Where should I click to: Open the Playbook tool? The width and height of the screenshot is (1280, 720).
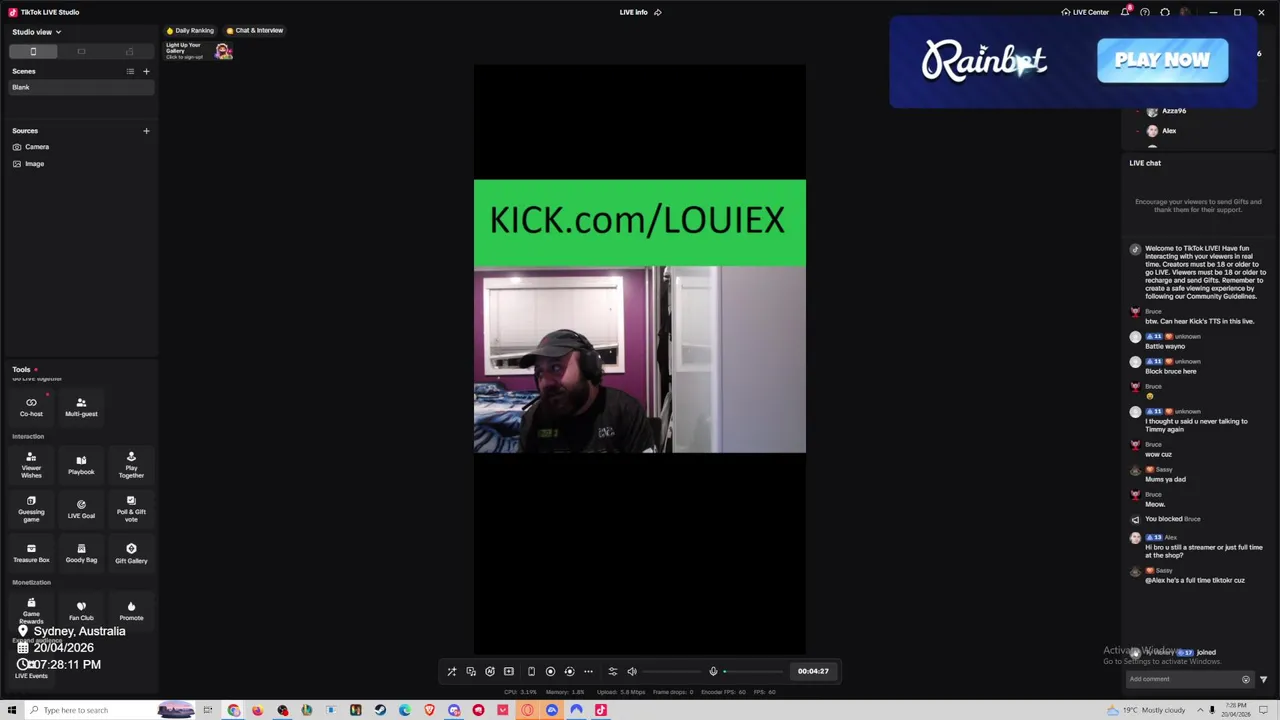[x=81, y=465]
